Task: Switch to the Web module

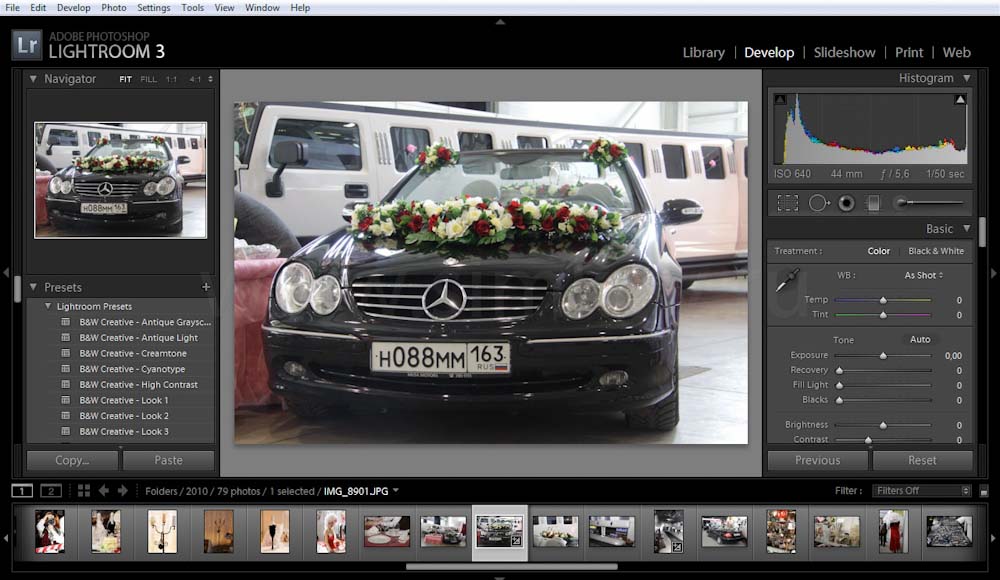Action: click(x=957, y=53)
